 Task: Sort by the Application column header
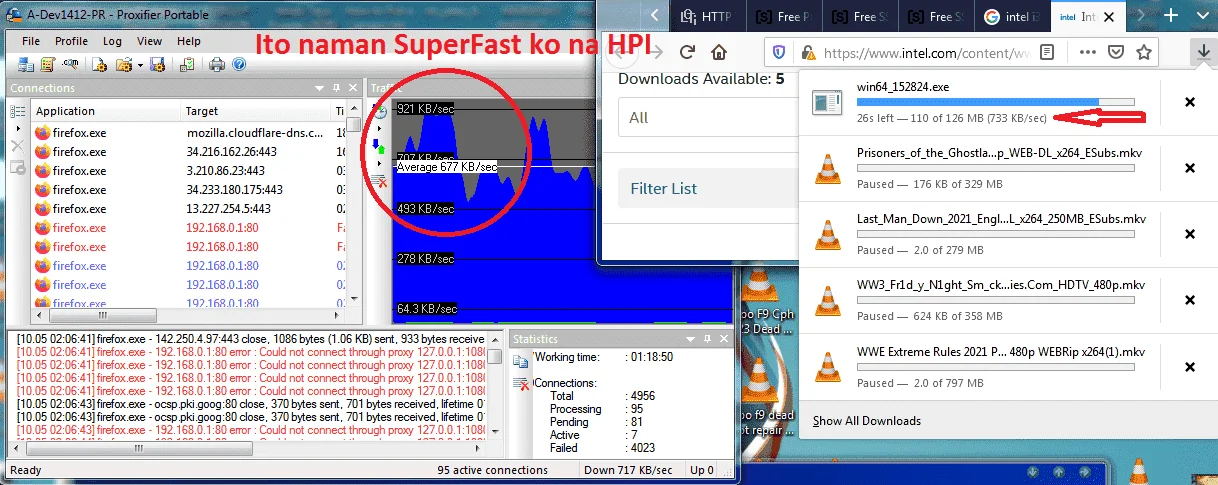pyautogui.click(x=106, y=111)
